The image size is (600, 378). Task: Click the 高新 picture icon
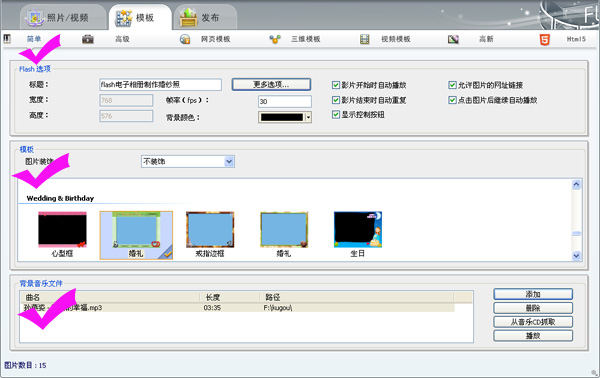[453, 39]
